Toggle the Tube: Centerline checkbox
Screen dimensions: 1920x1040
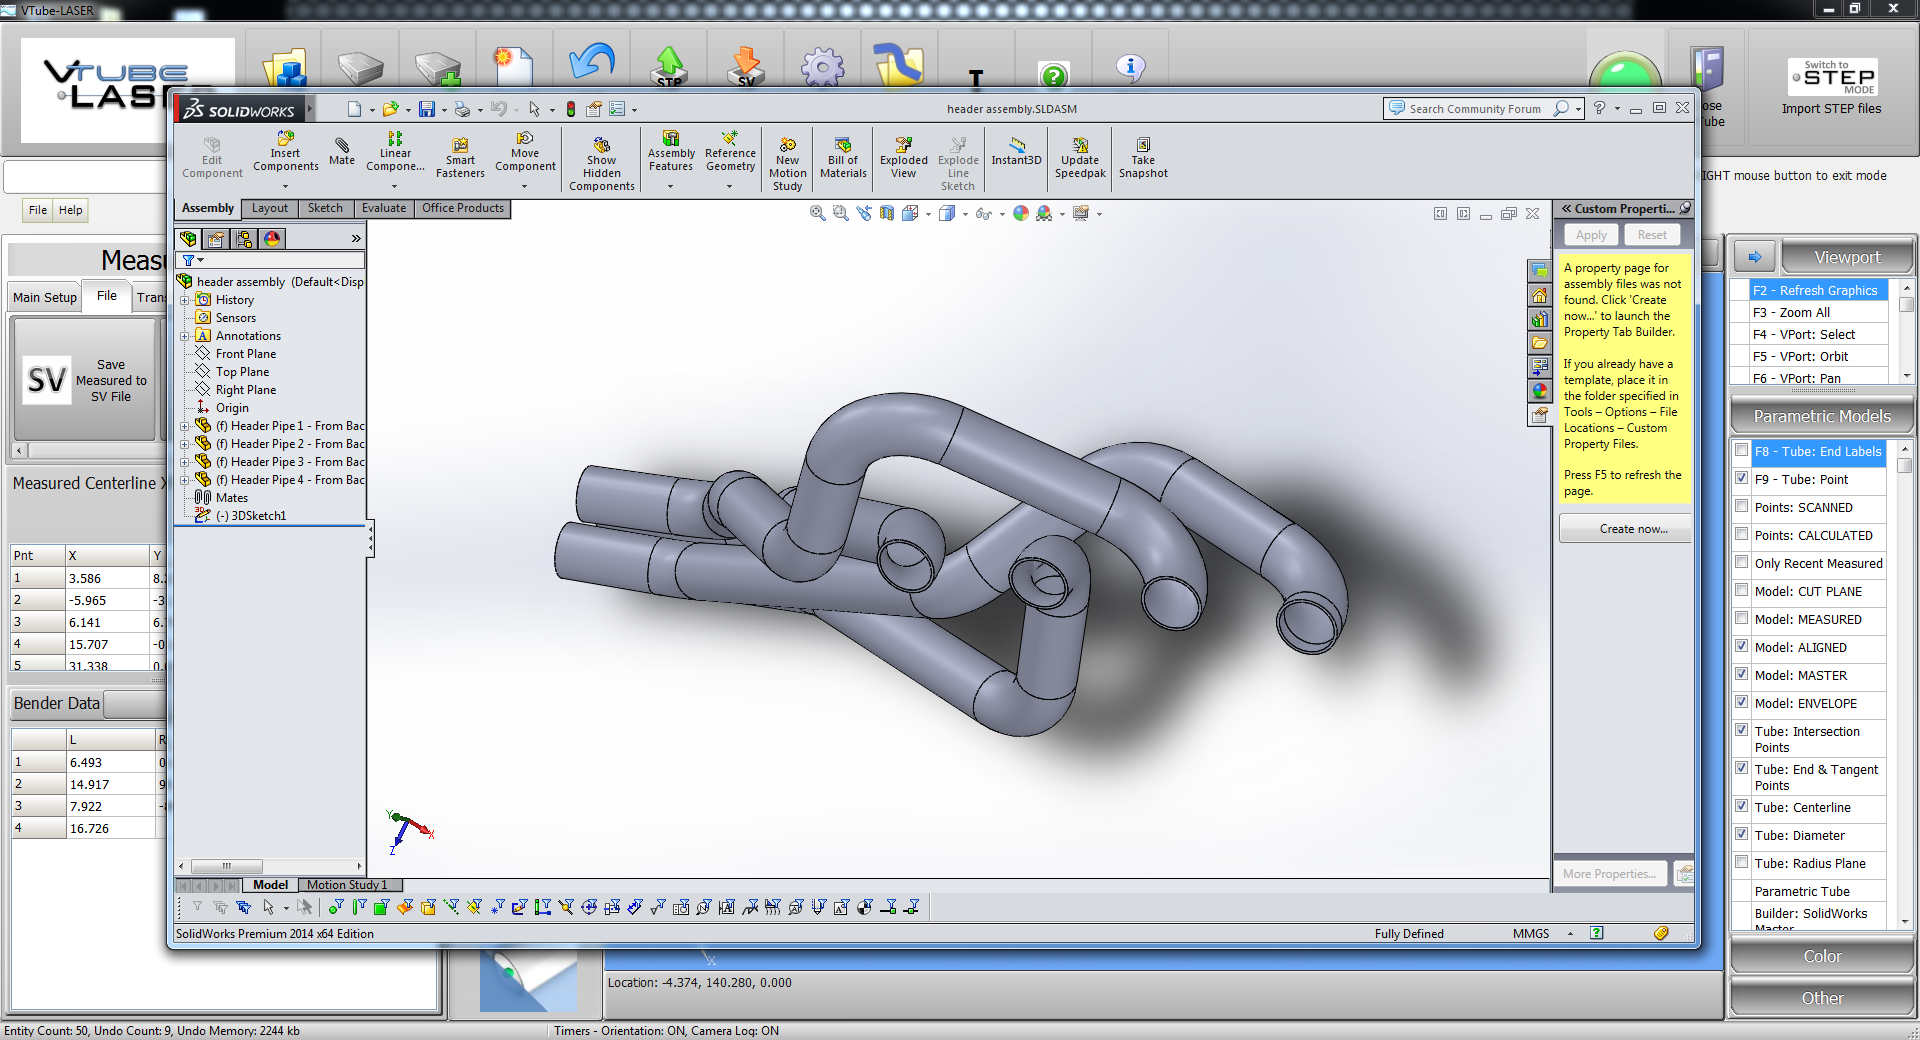1742,807
